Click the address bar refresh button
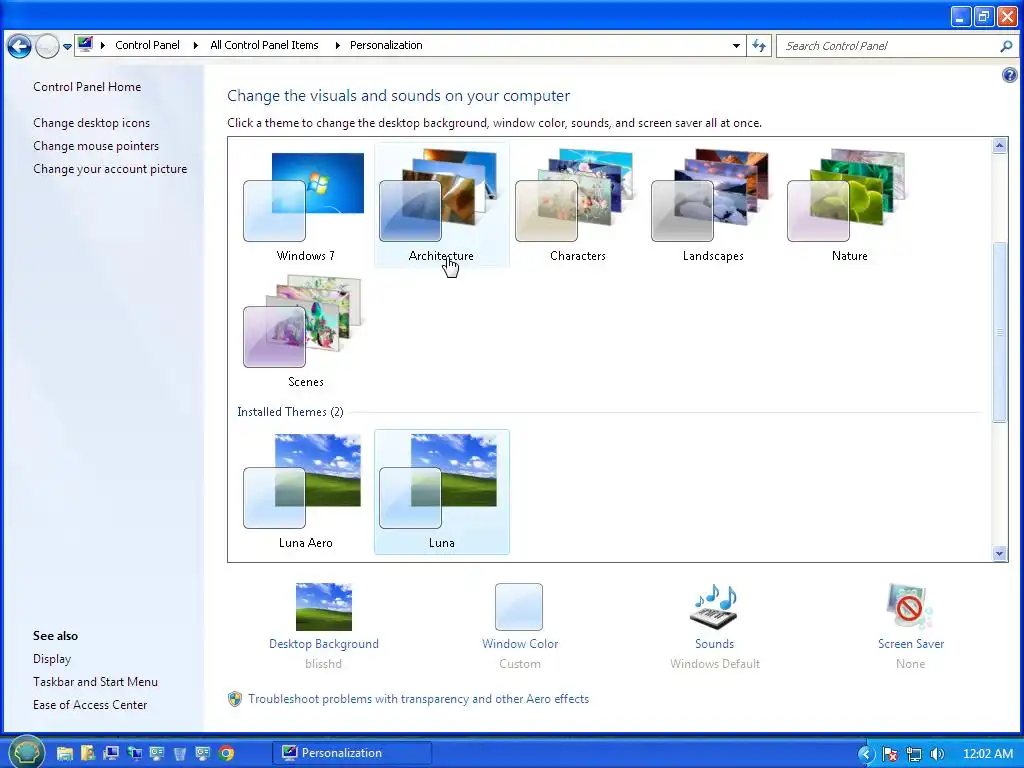This screenshot has width=1024, height=768. [759, 46]
